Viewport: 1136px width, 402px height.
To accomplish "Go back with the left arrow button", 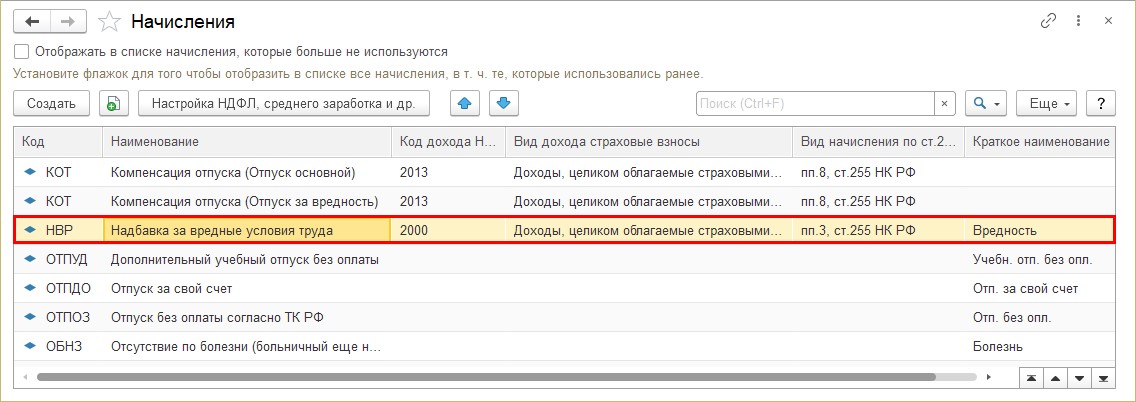I will click(x=32, y=21).
